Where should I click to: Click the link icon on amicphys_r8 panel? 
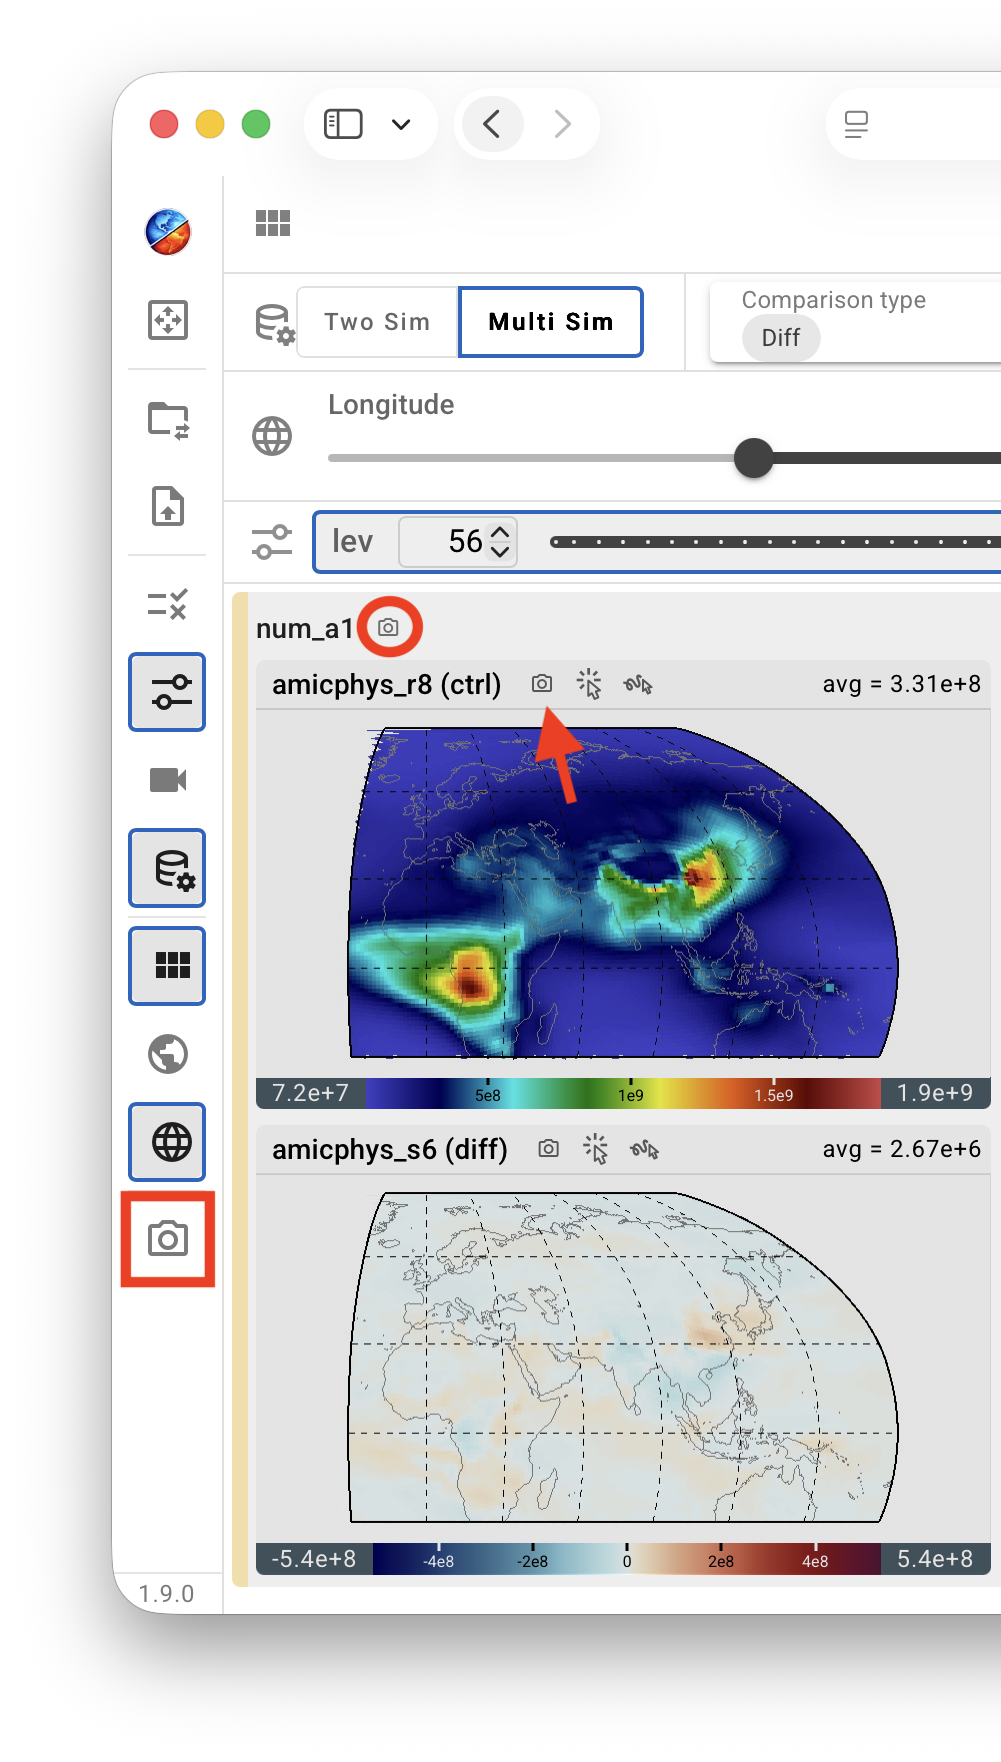pos(638,685)
